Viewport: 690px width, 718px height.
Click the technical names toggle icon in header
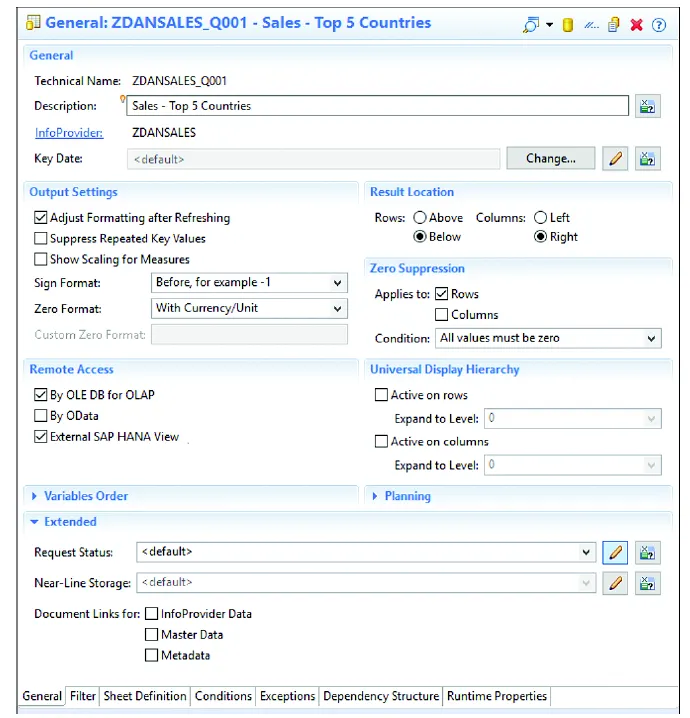591,25
